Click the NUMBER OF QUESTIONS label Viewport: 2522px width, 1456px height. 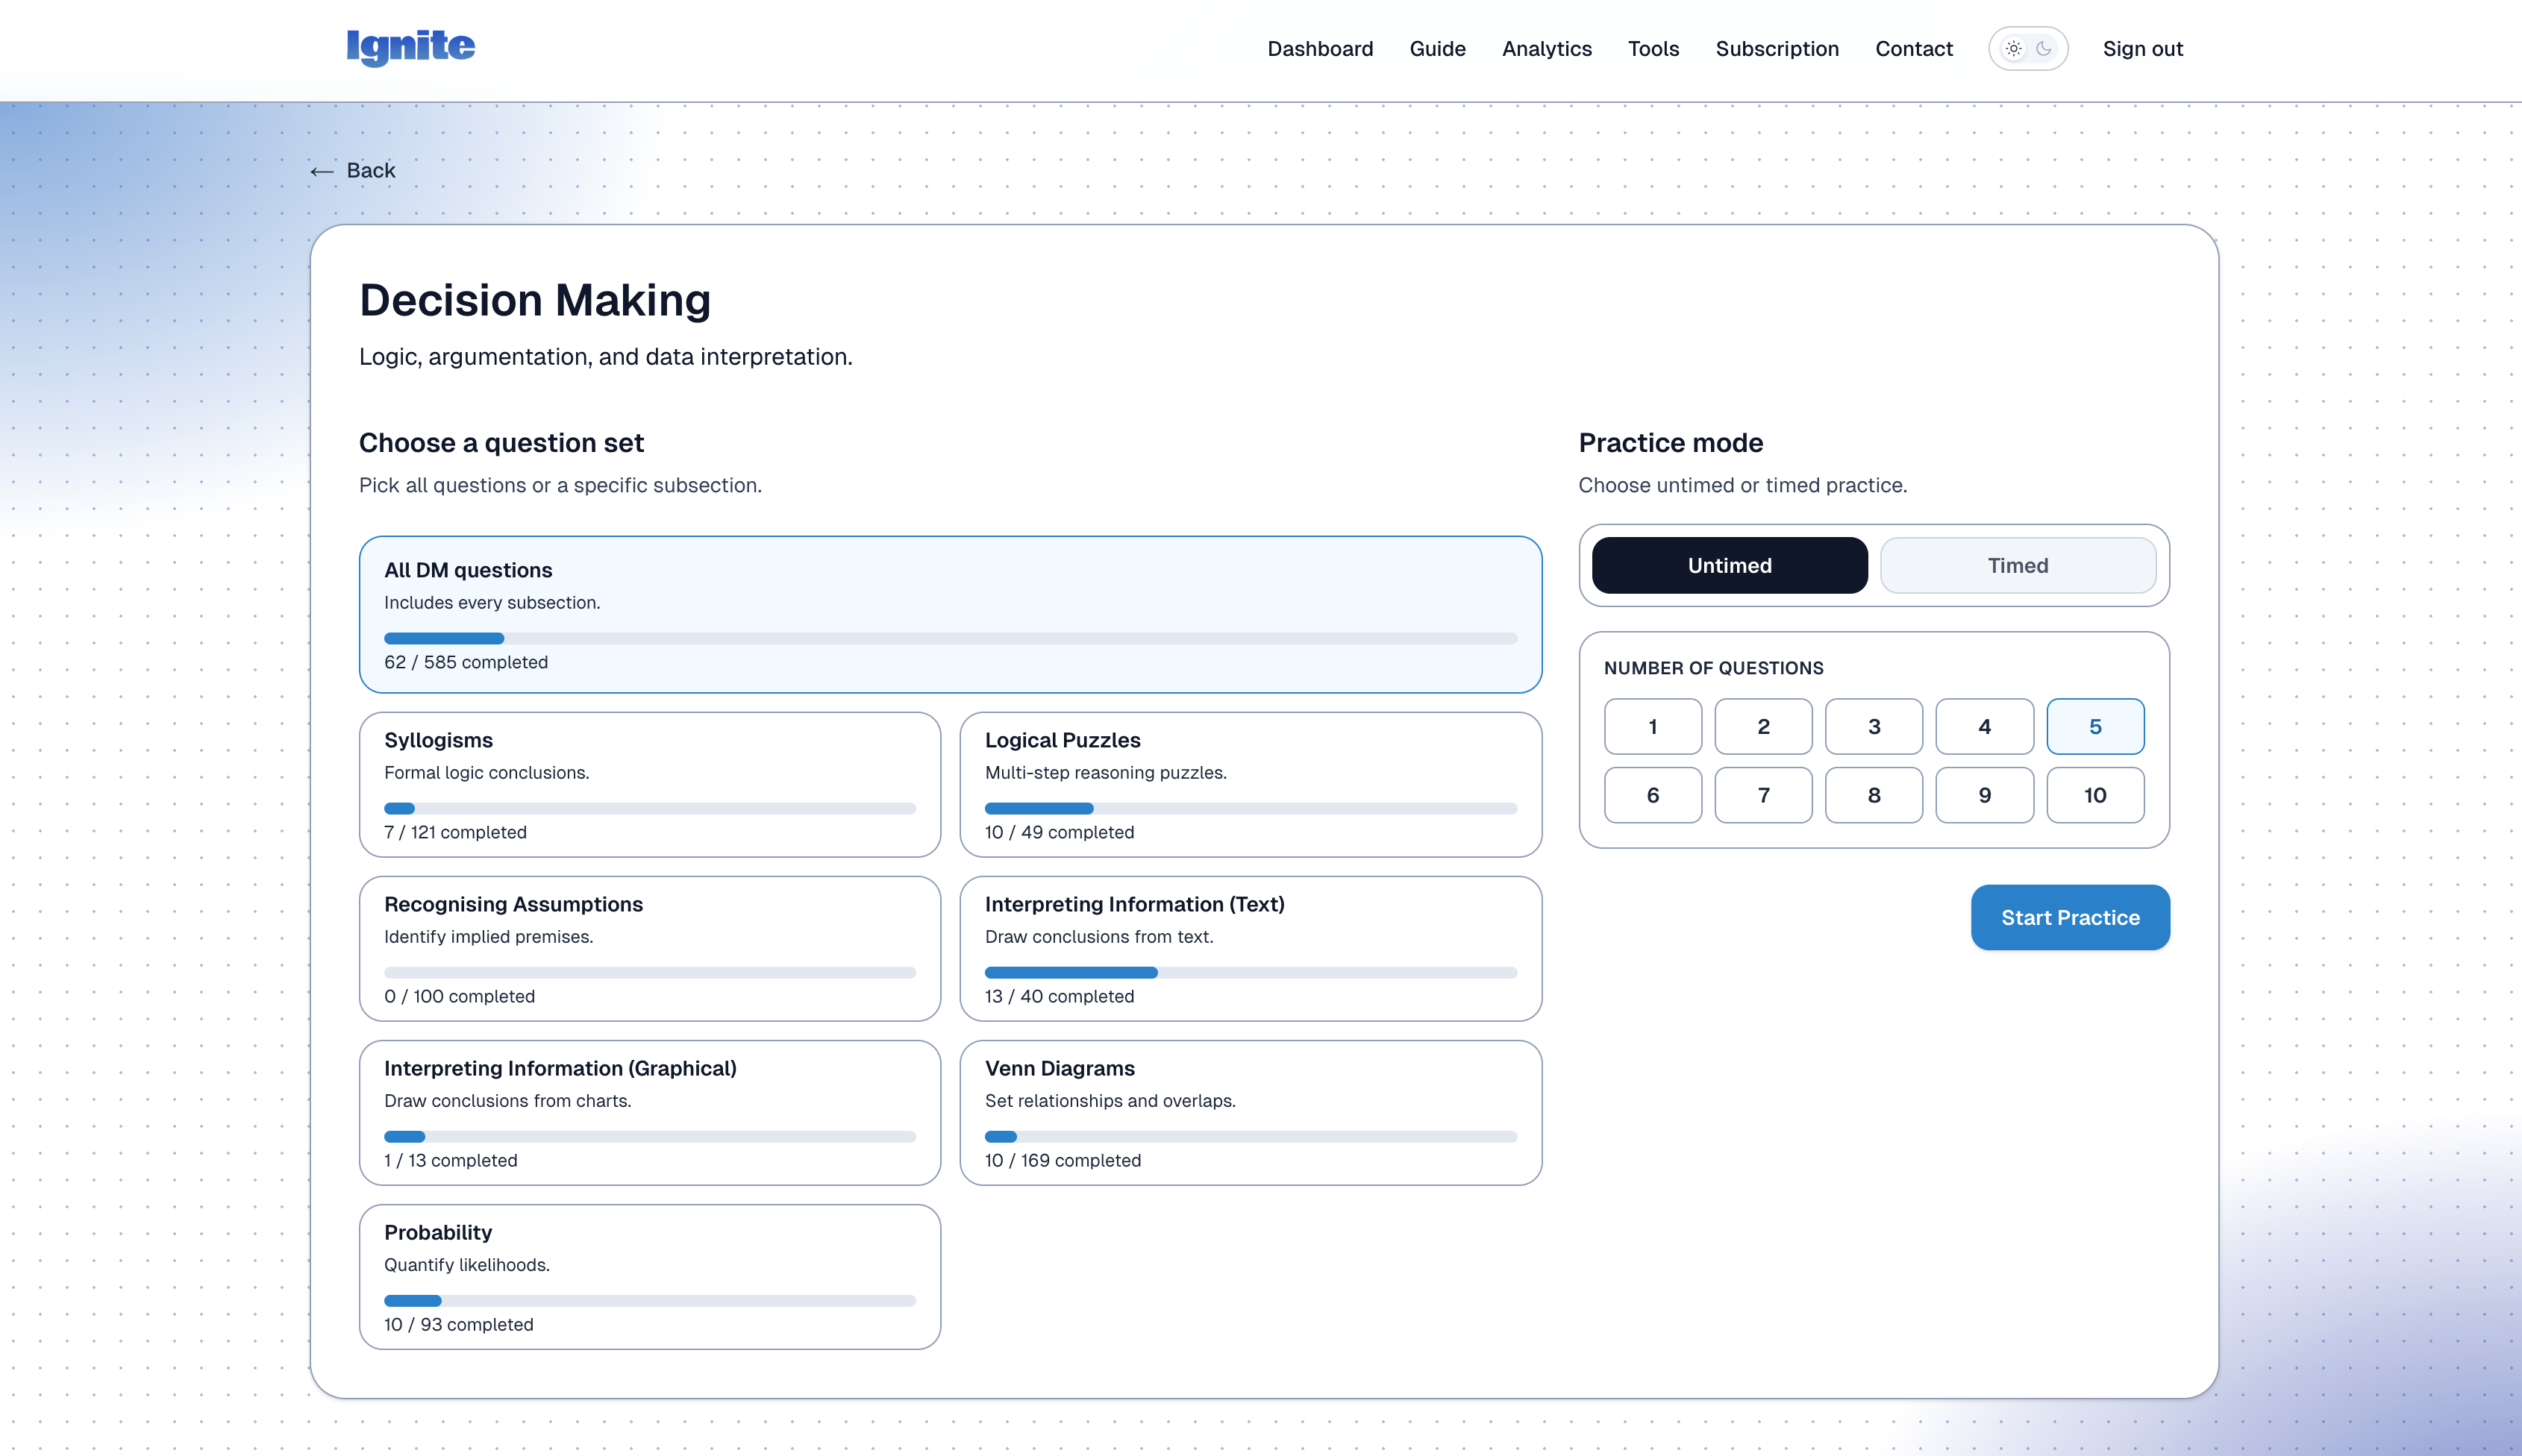coord(1713,668)
